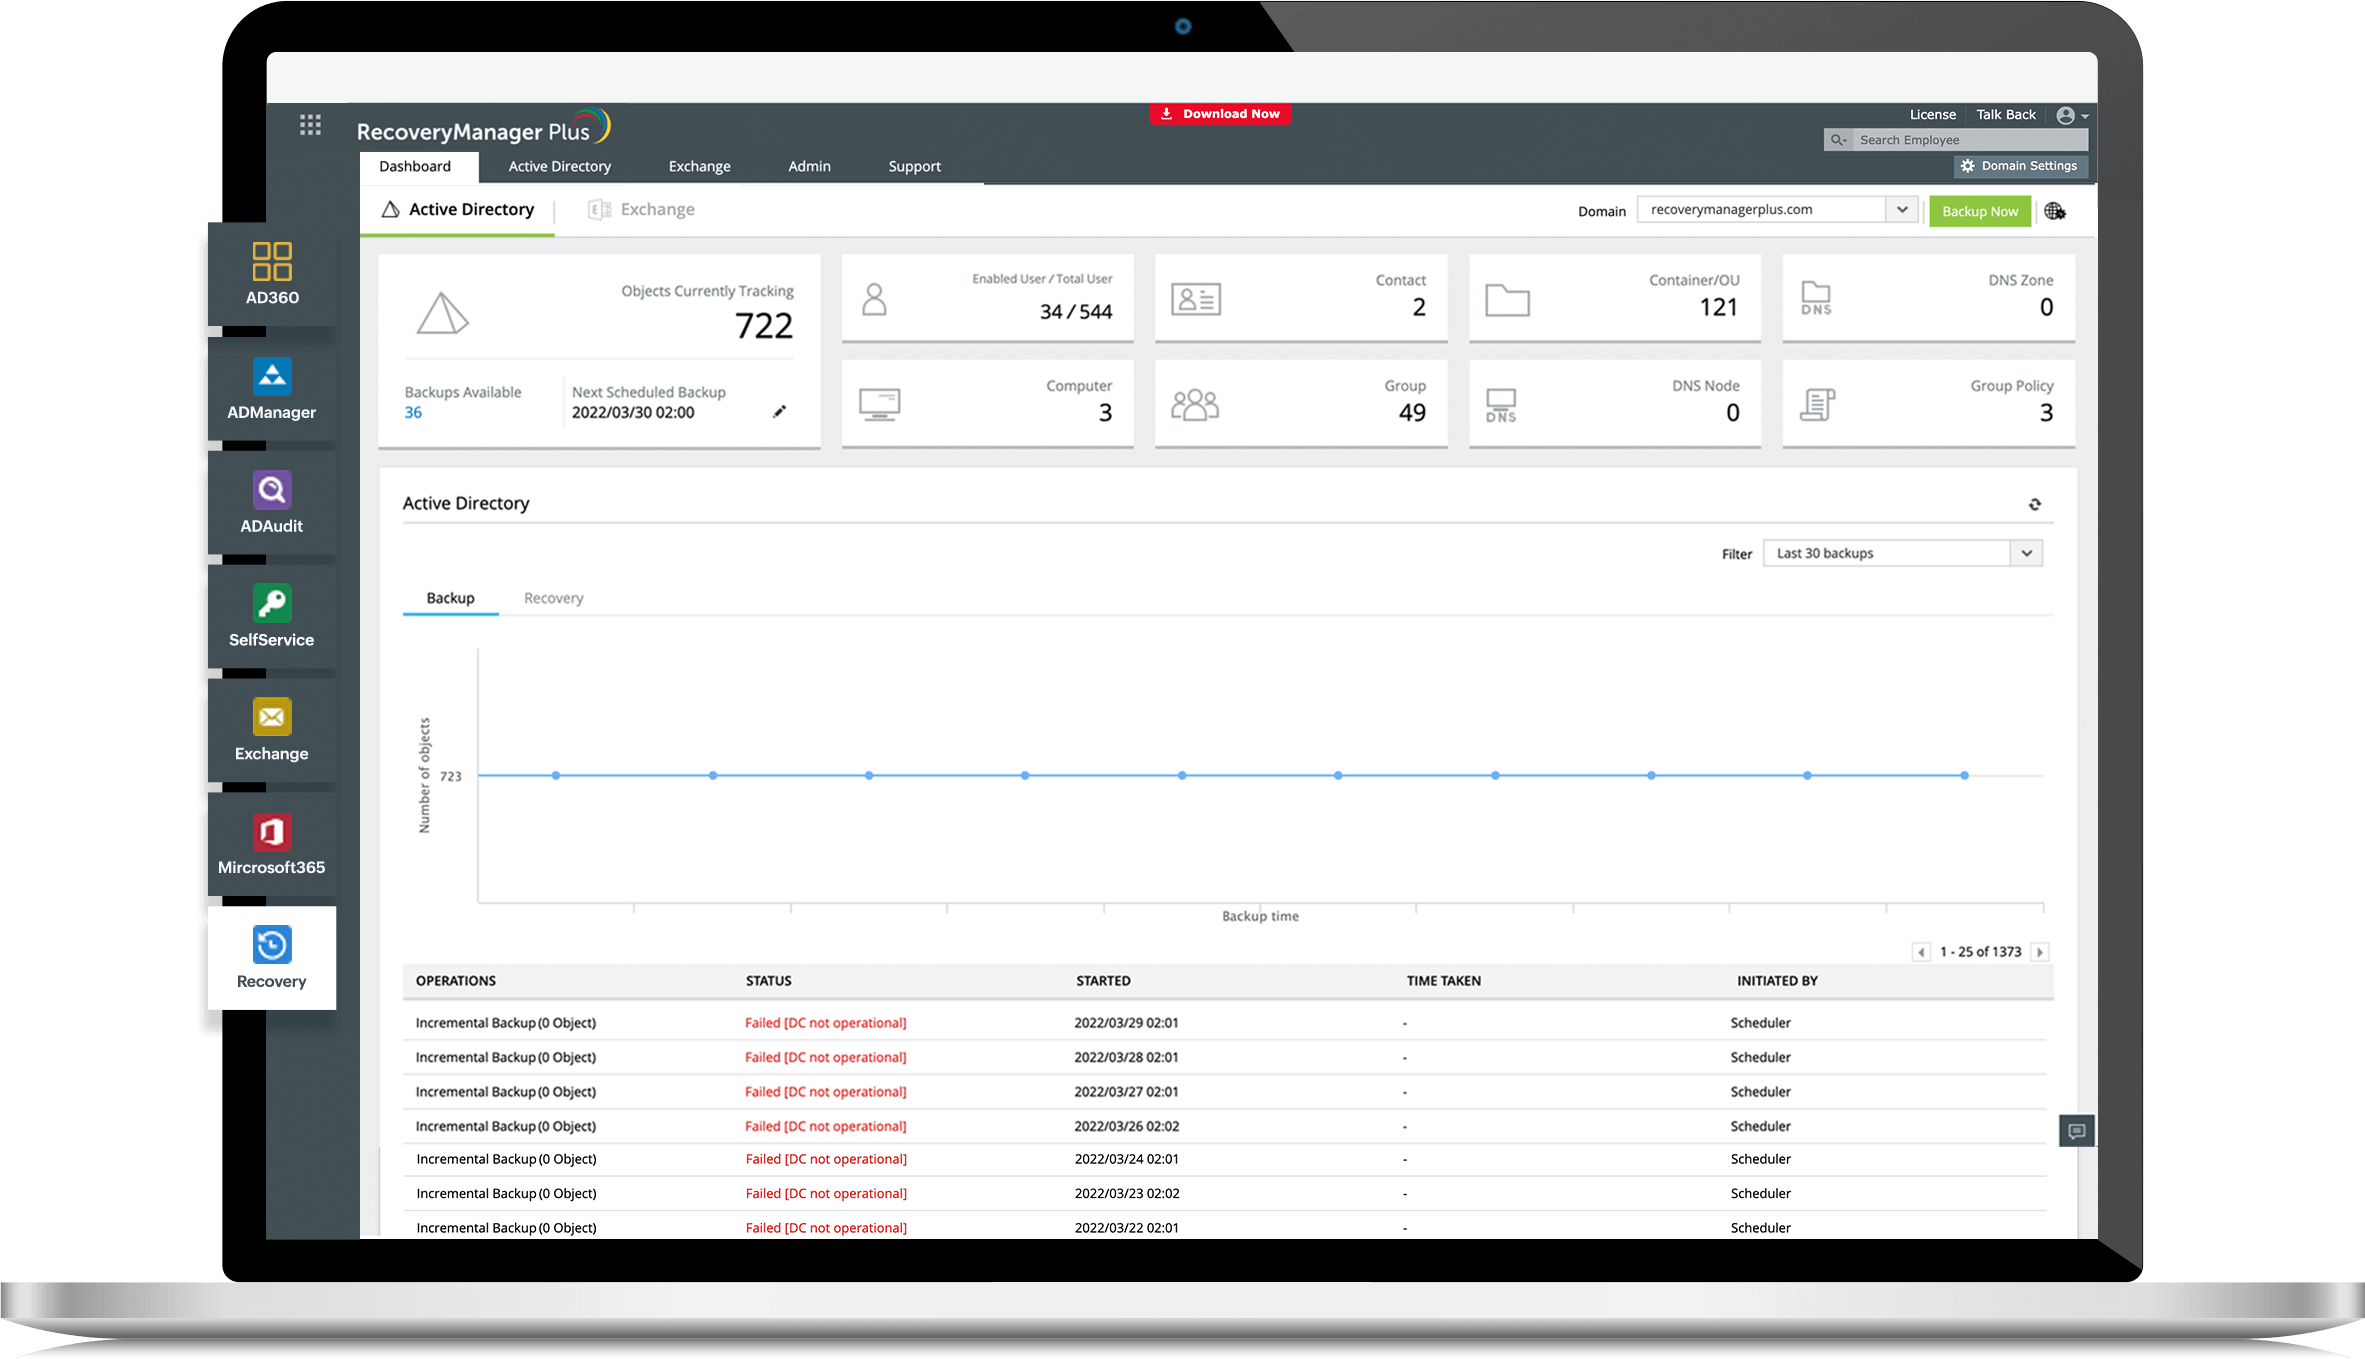Switch to the Recovery chart tab

553,598
